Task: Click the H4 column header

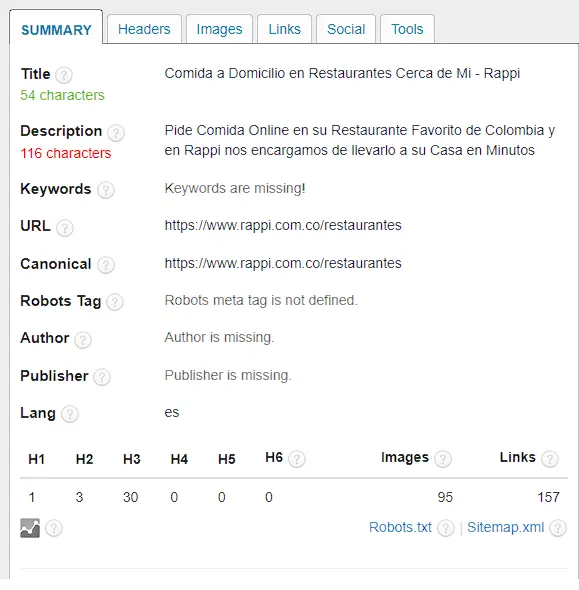Action: tap(179, 459)
